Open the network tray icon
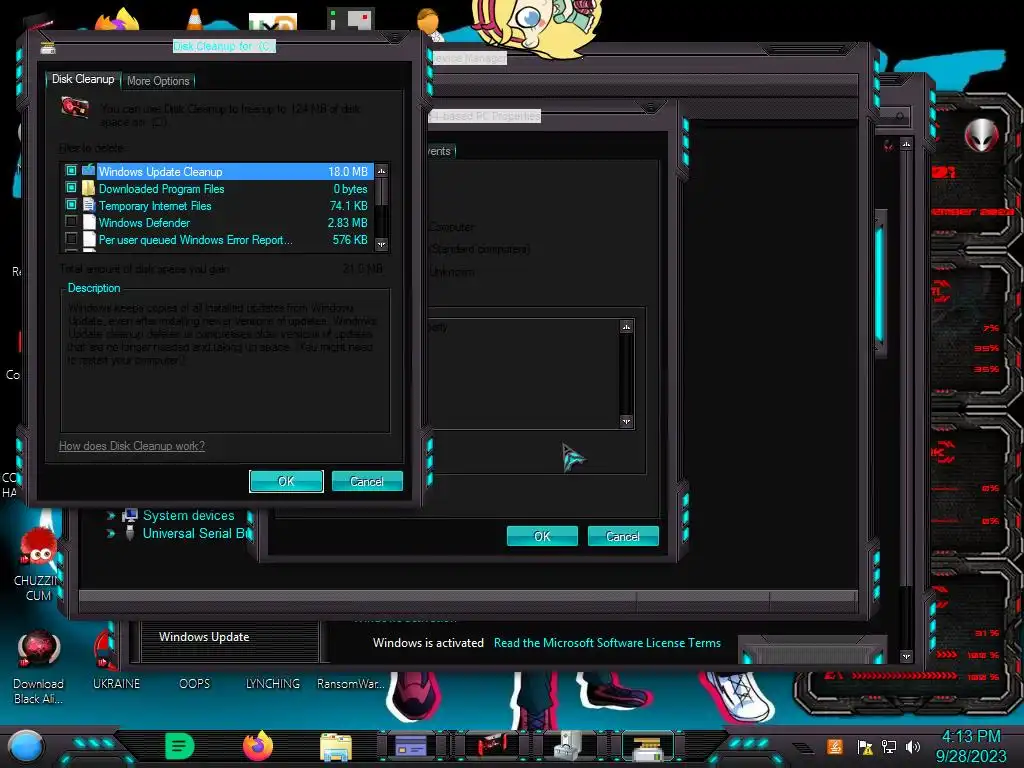1024x768 pixels. pyautogui.click(x=889, y=747)
